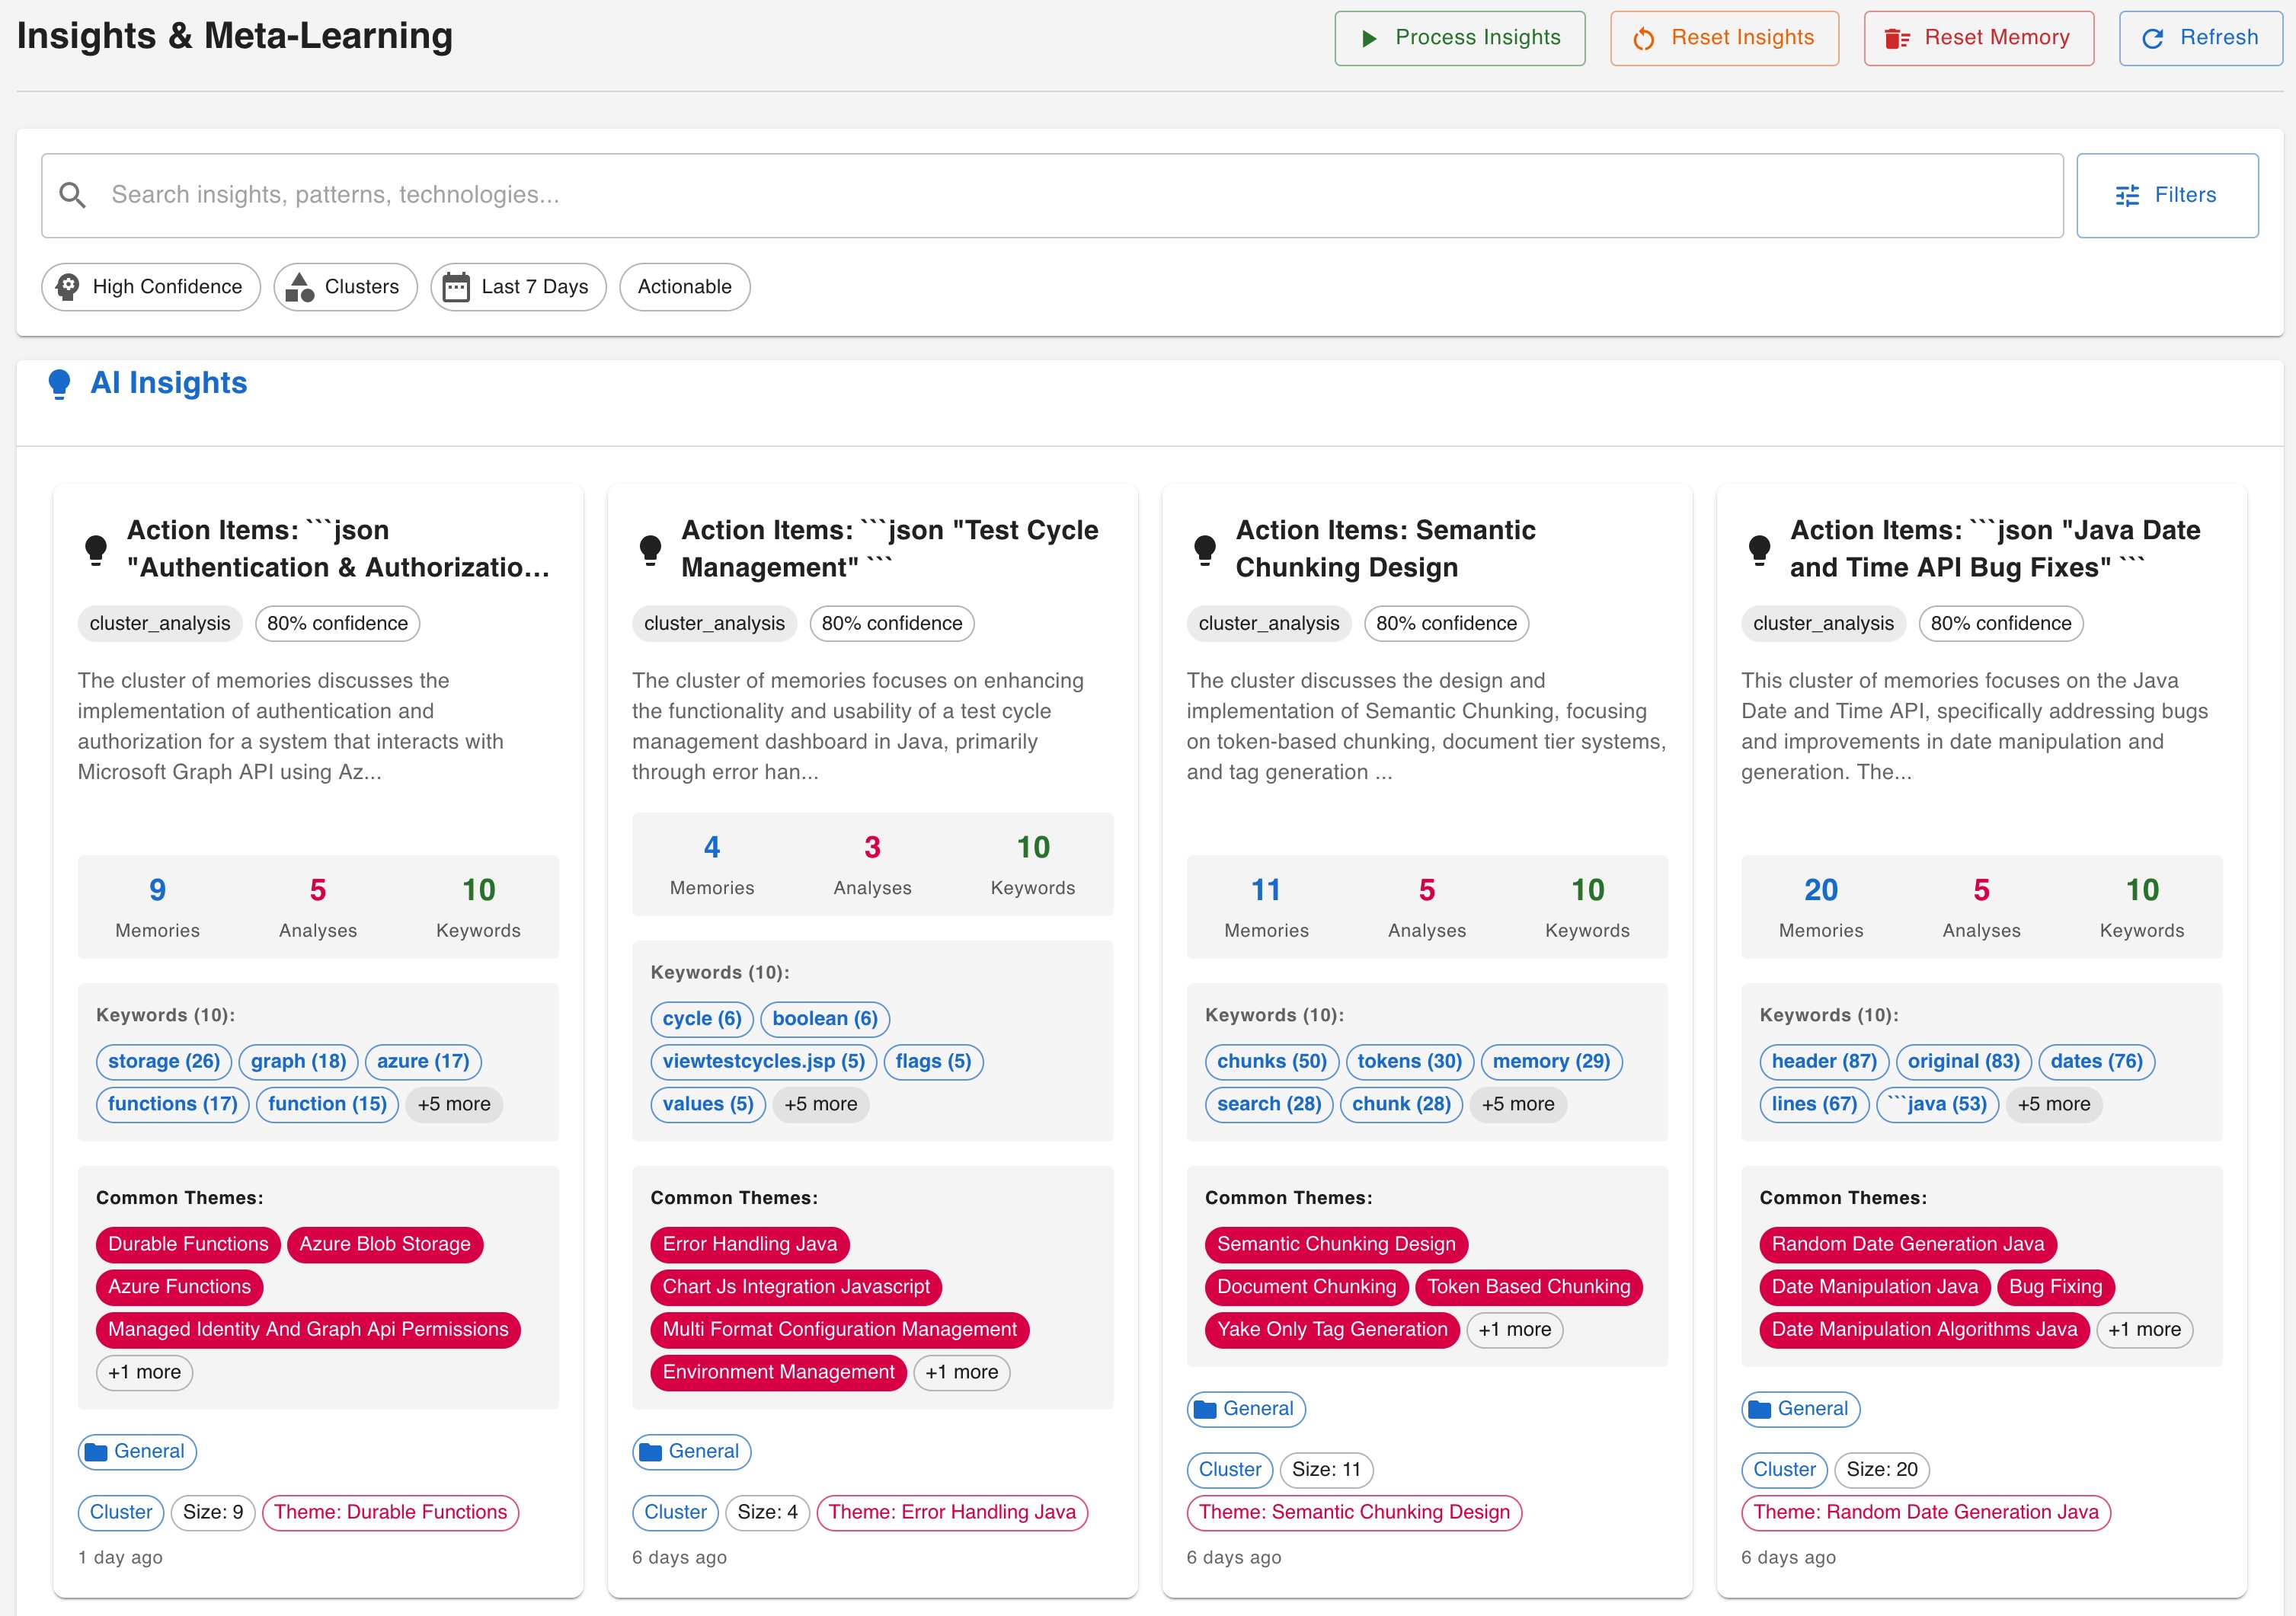Image resolution: width=2296 pixels, height=1616 pixels.
Task: Expand the +5 more keywords on the Test Cycle card
Action: pyautogui.click(x=820, y=1104)
